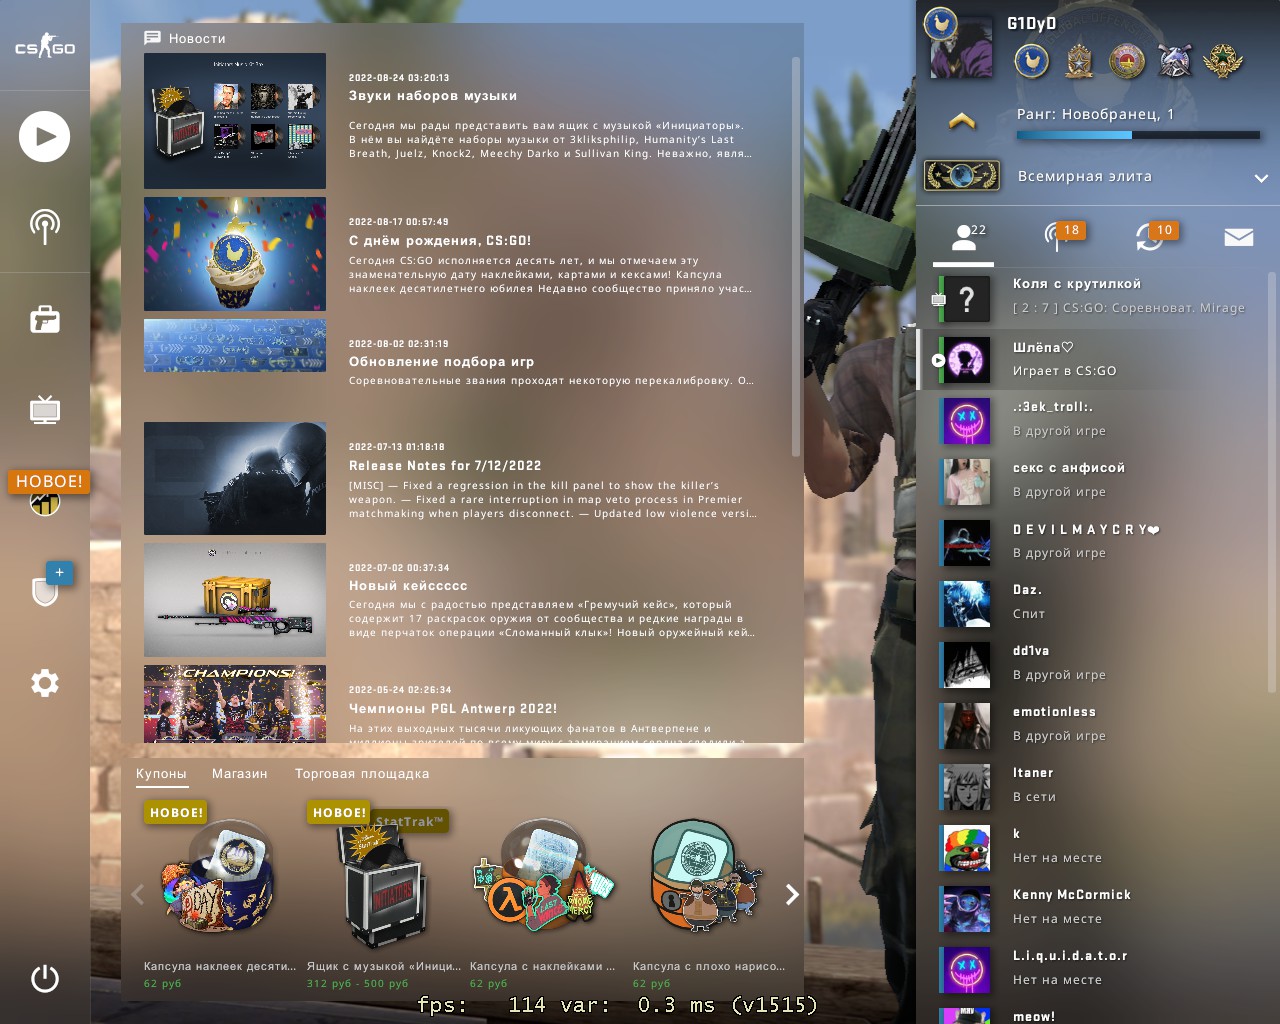Viewport: 1280px width, 1024px height.
Task: Open the Звуки наборов музыки news headline
Action: pos(433,96)
